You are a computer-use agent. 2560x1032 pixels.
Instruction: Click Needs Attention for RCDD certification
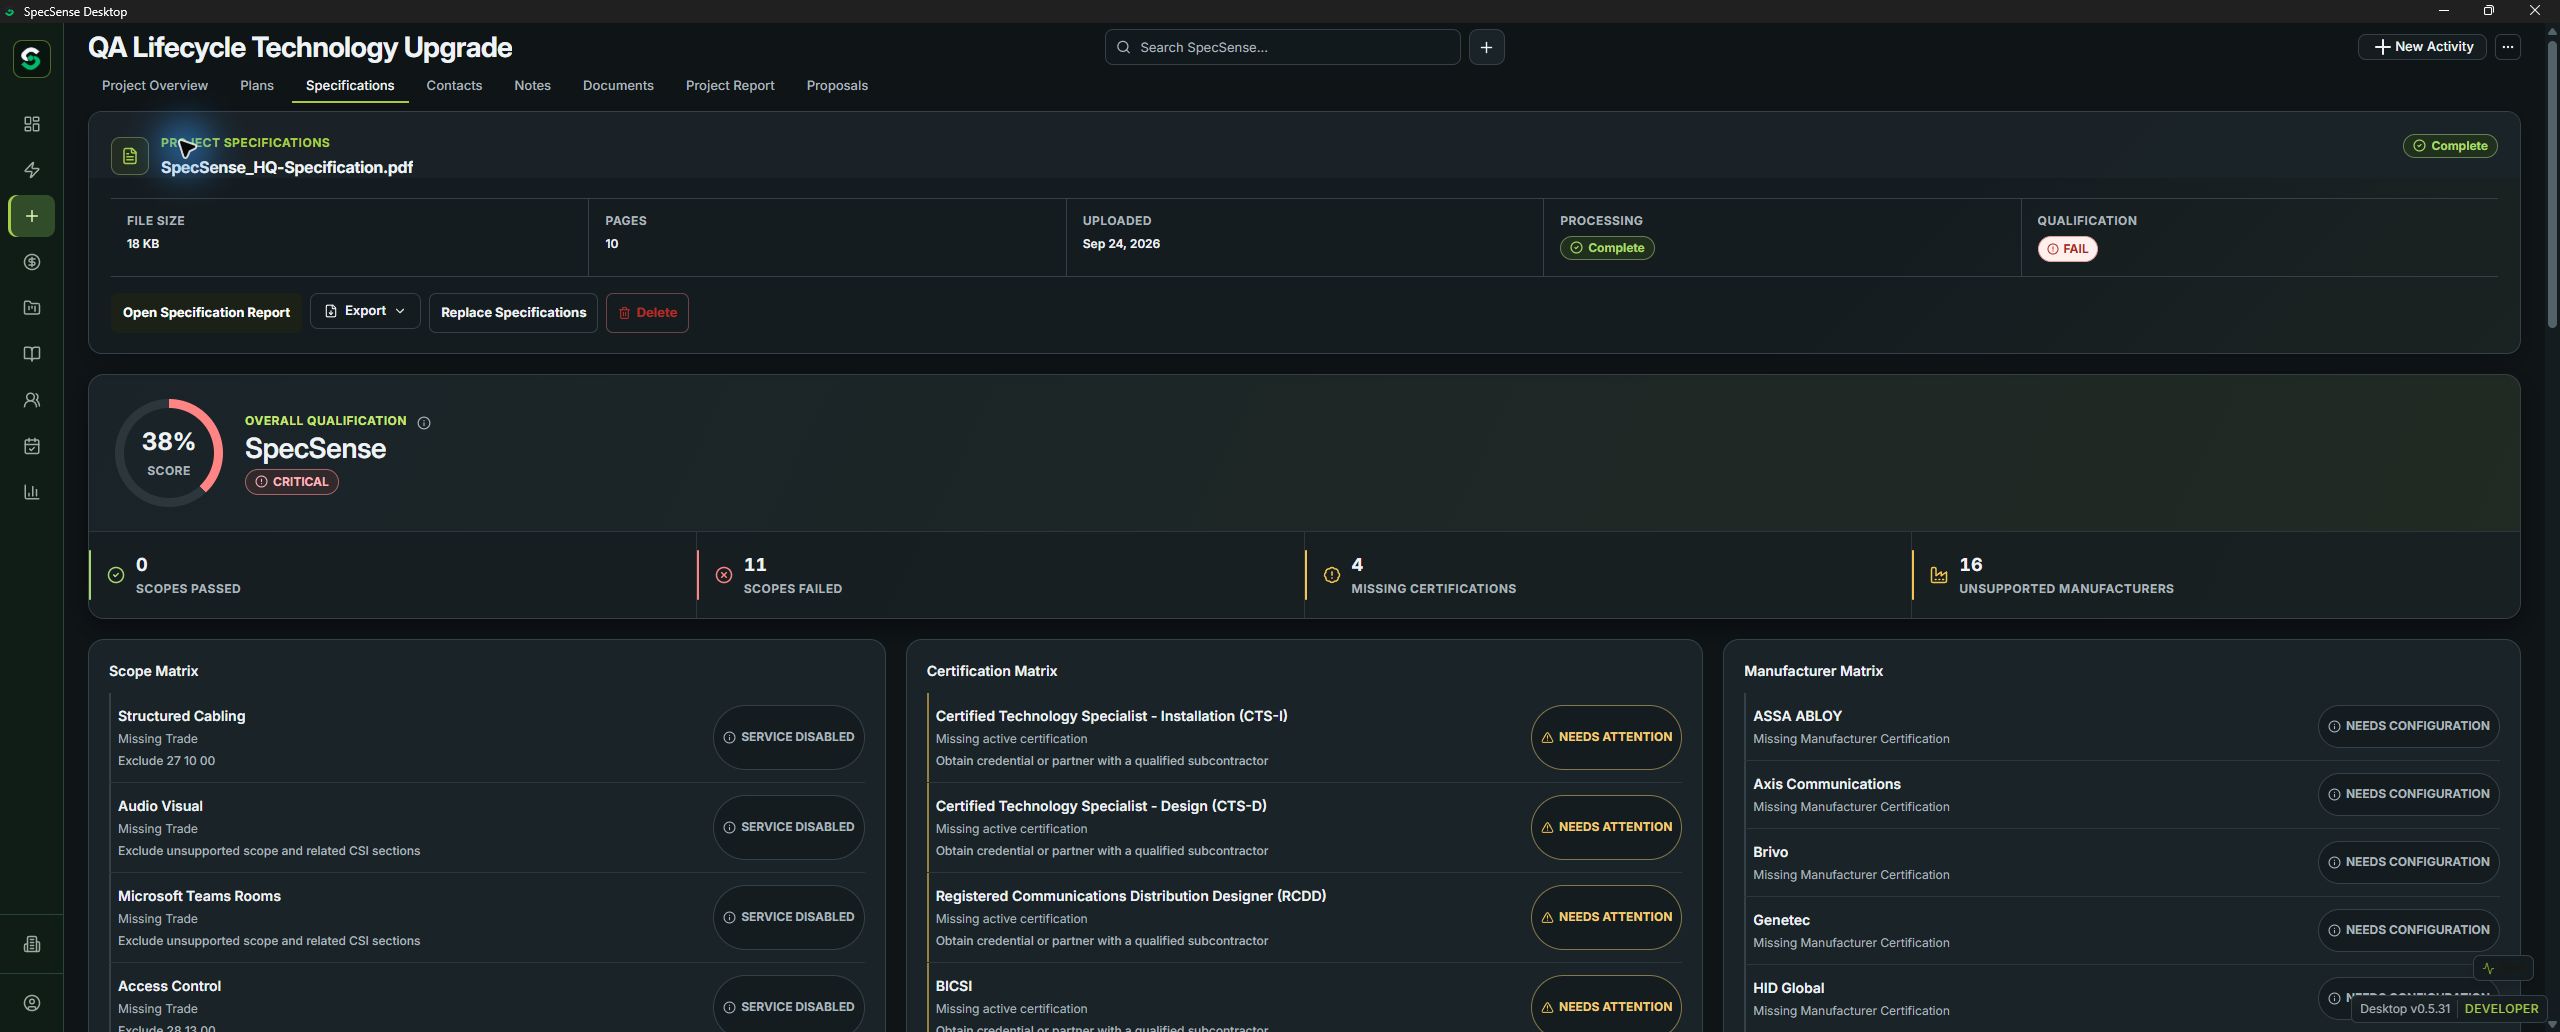tap(1606, 918)
